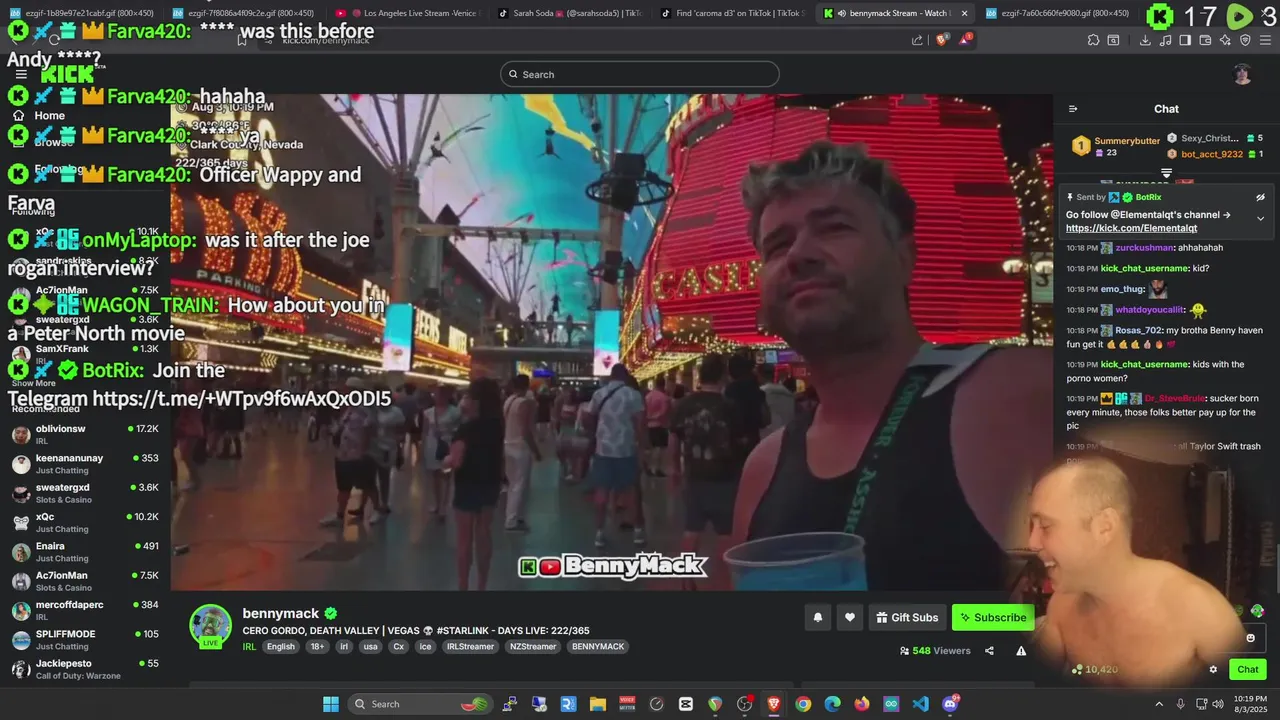Screen dimensions: 1280x720
Task: Subscribe to bennymack's channel
Action: pos(992,617)
